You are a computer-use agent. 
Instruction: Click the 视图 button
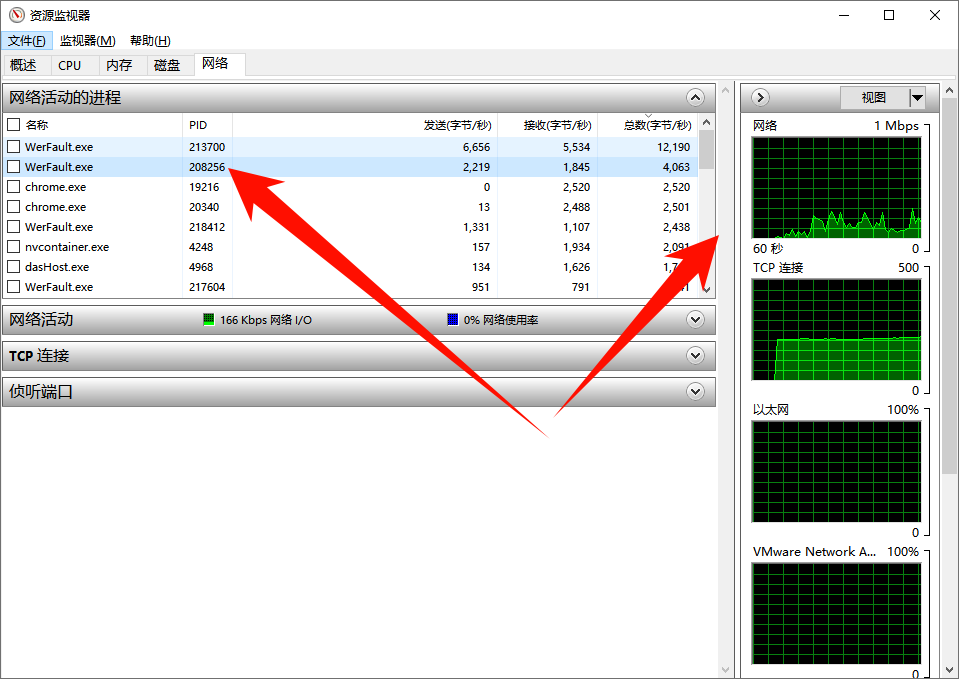pos(874,97)
